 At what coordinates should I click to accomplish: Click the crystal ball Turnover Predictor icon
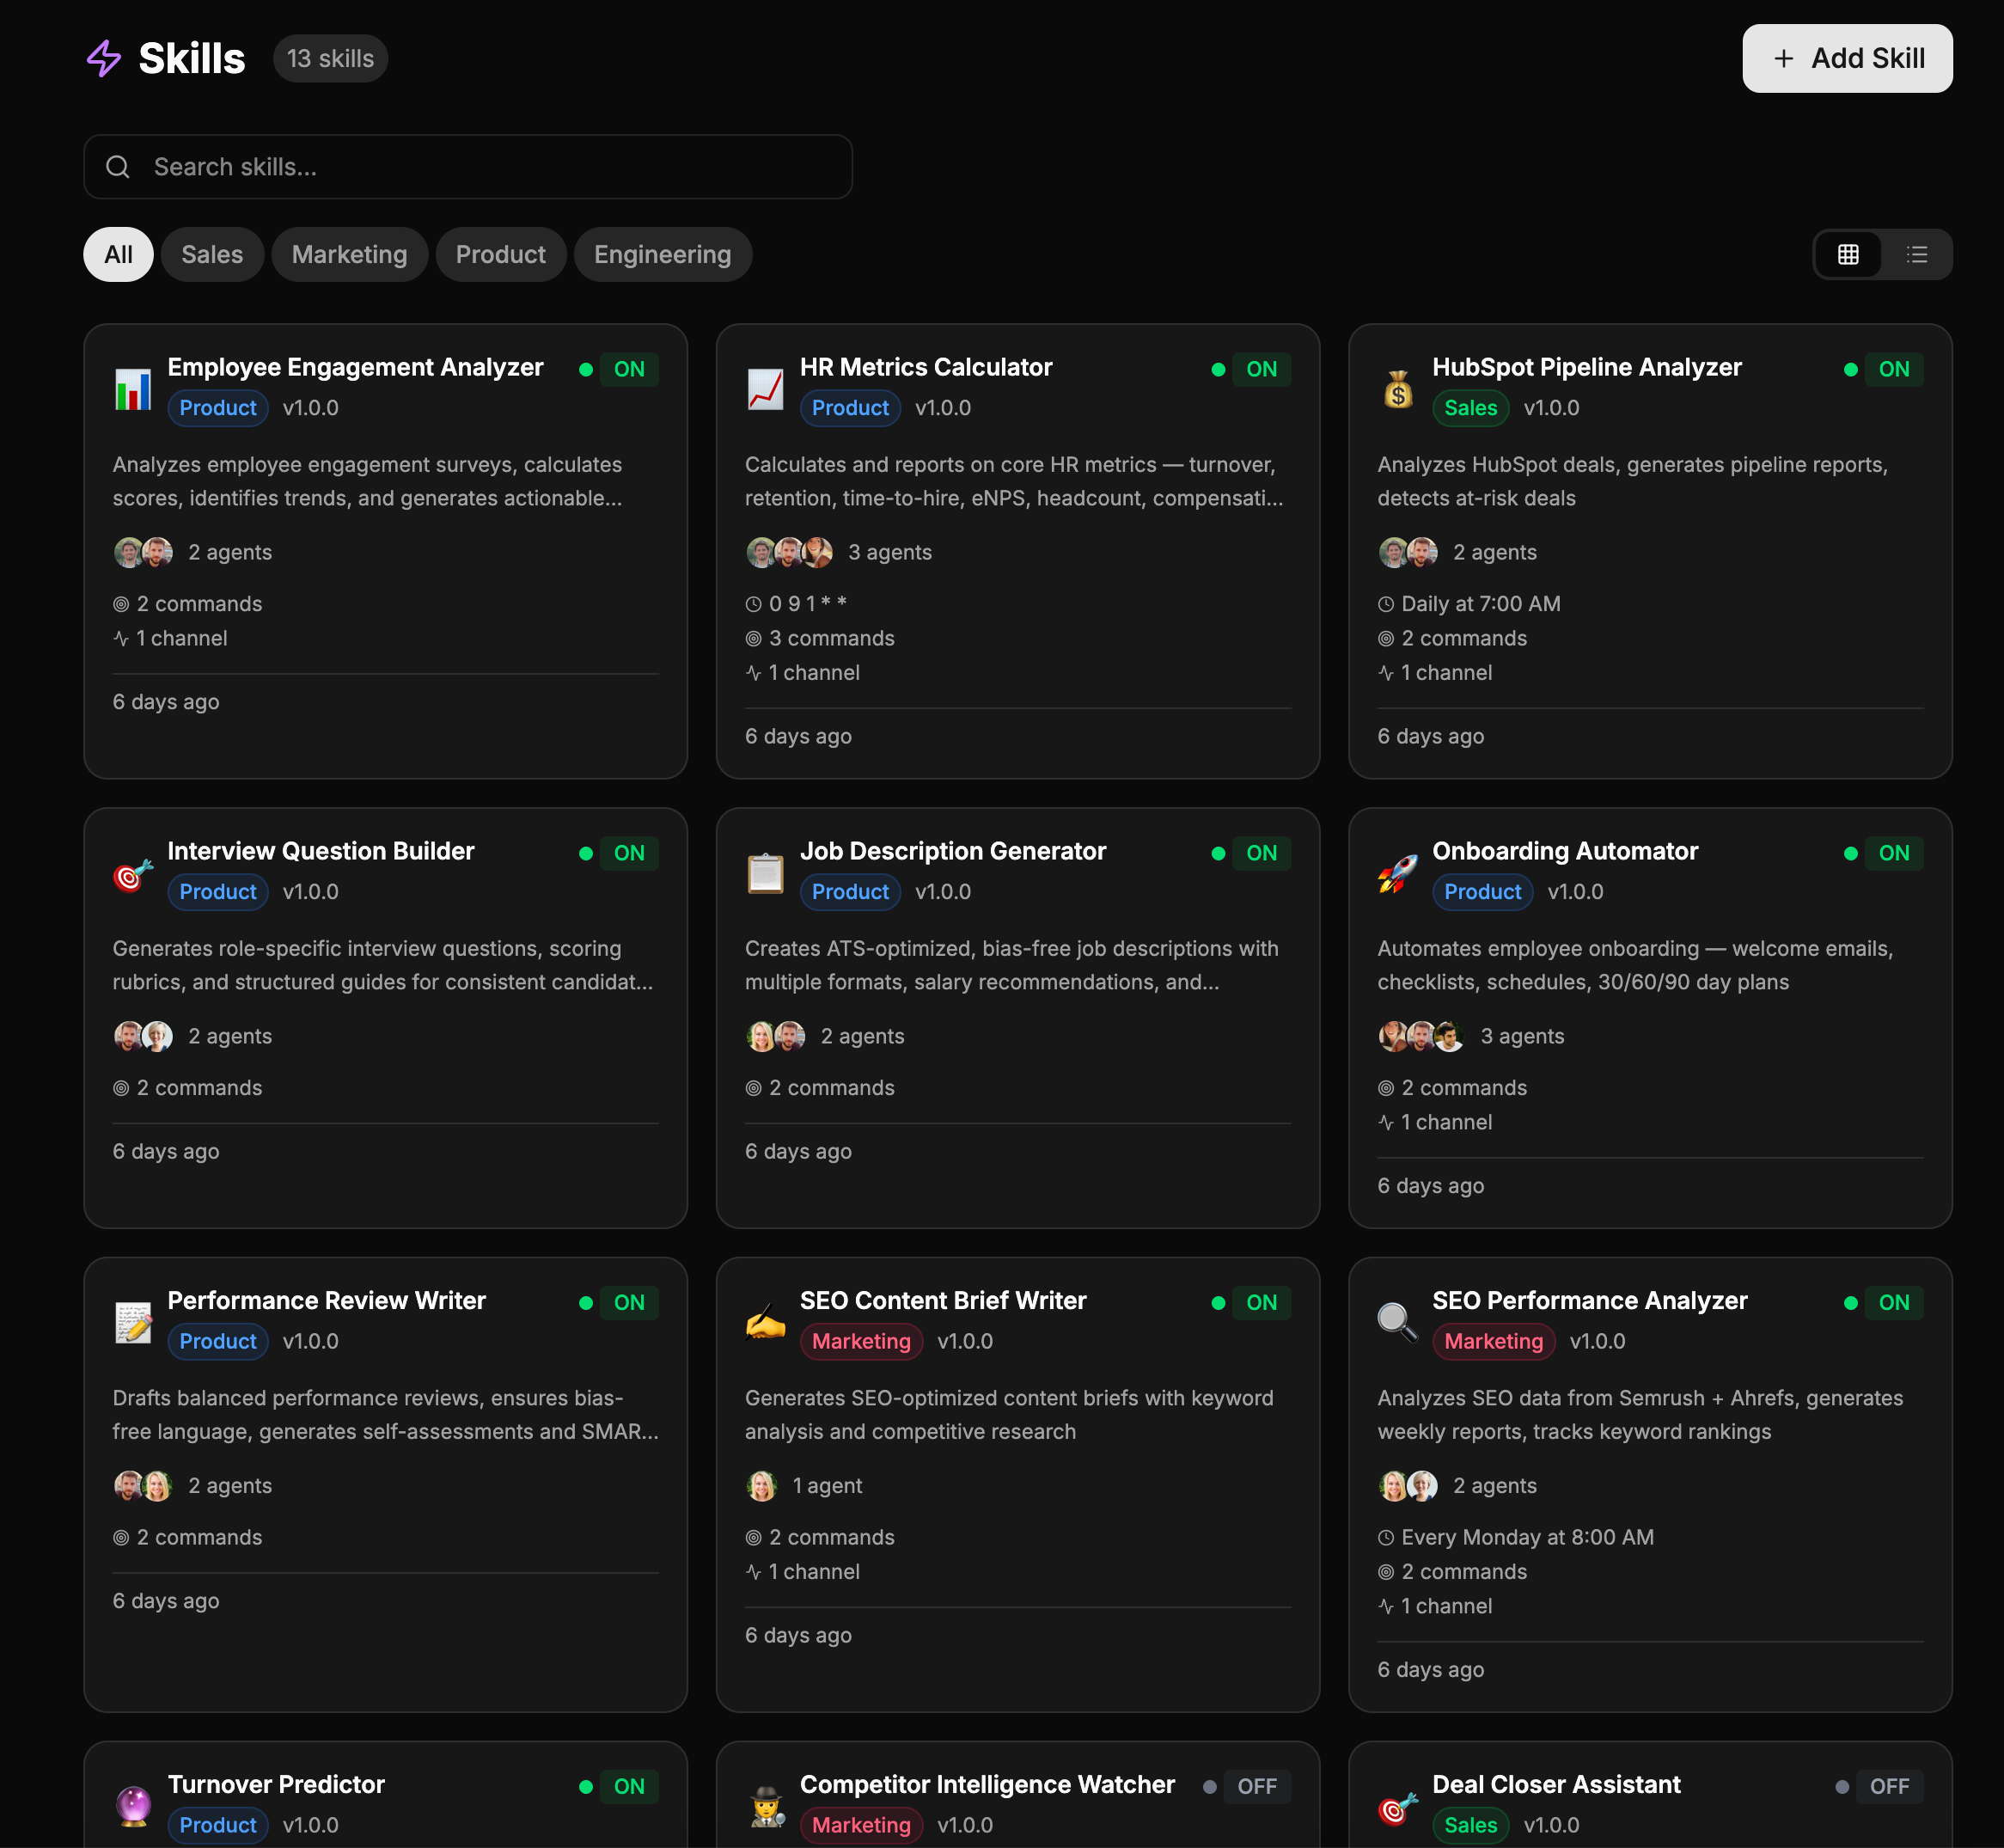pyautogui.click(x=133, y=1806)
